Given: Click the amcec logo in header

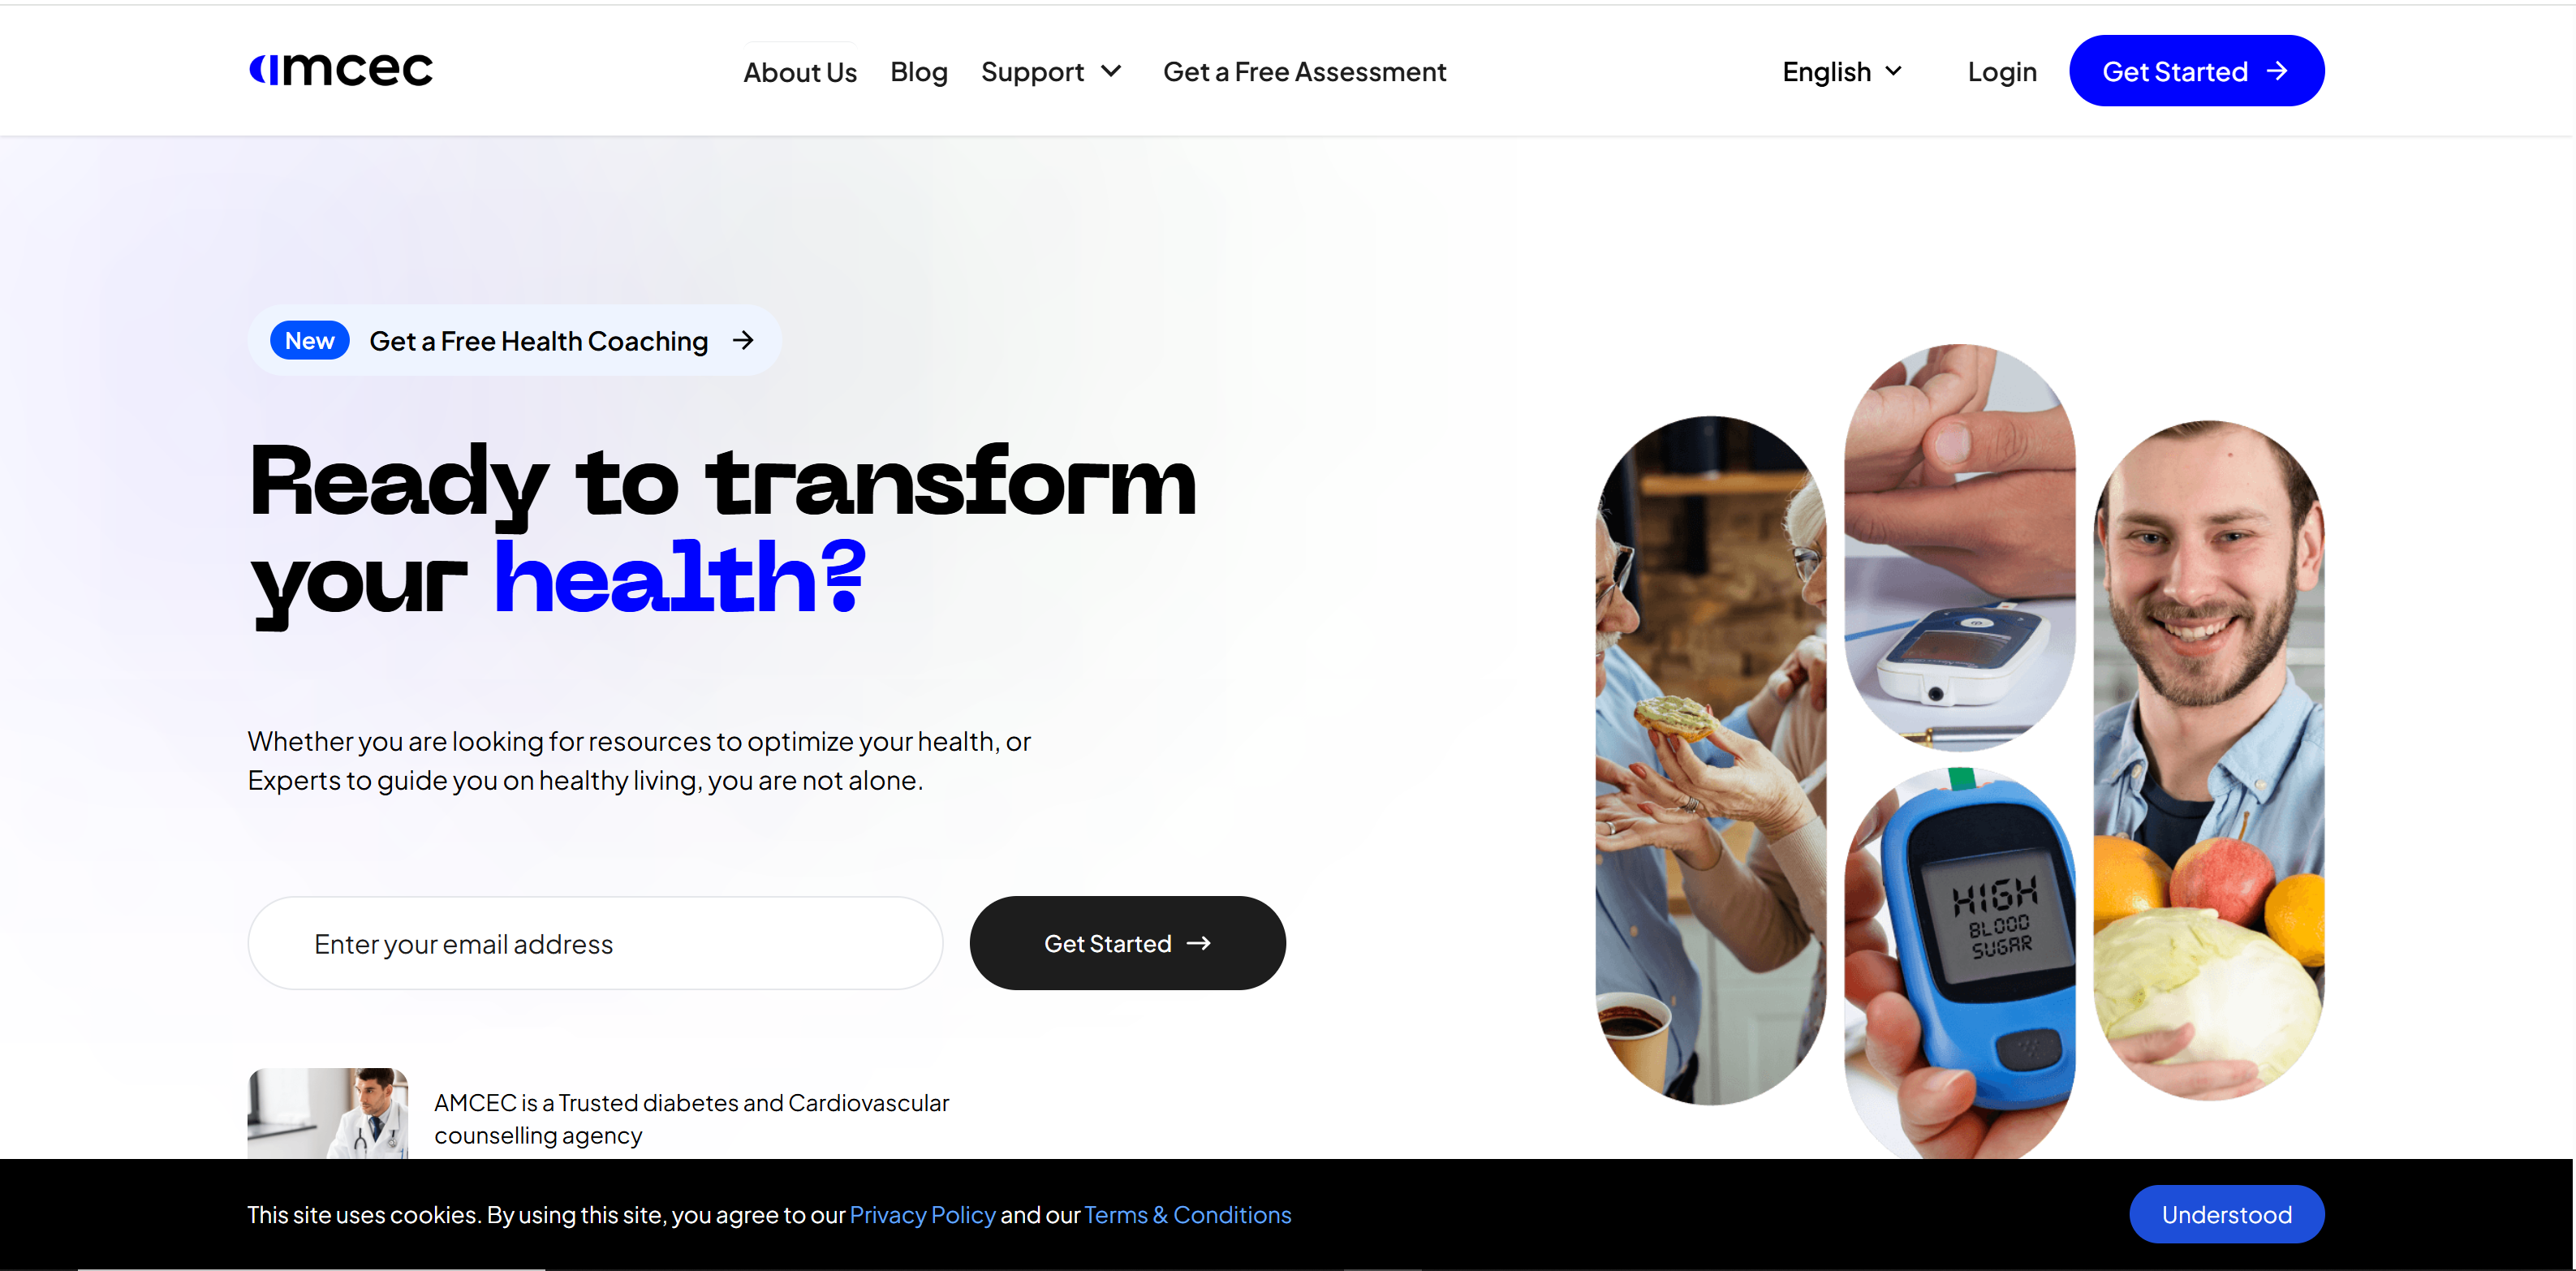Looking at the screenshot, I should point(341,70).
